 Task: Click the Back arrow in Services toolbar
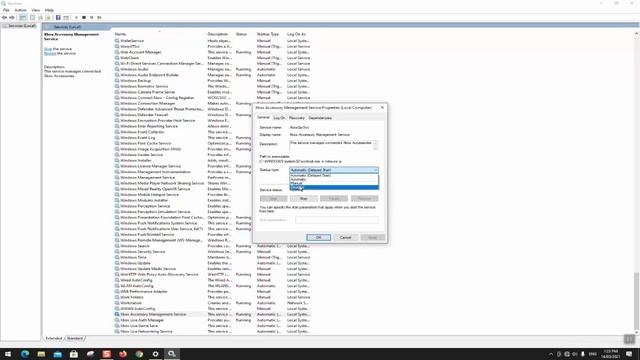tap(4, 18)
